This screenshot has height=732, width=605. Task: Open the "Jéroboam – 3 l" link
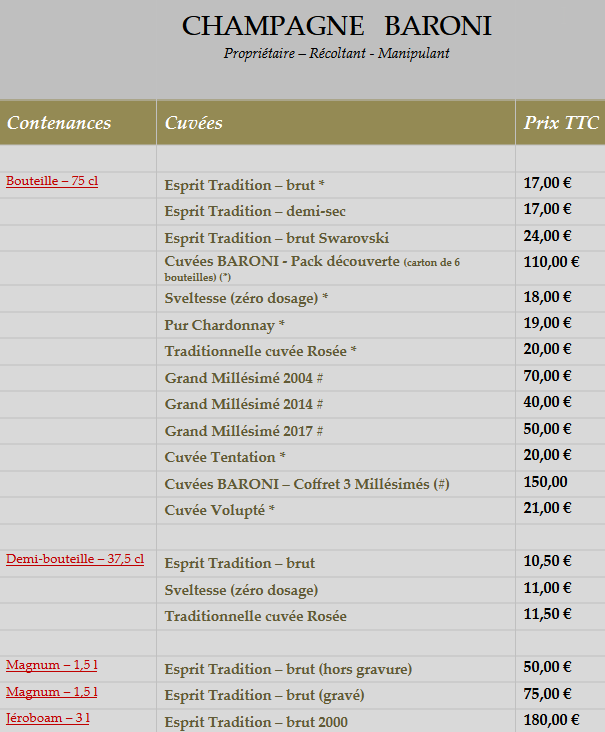click(x=48, y=718)
